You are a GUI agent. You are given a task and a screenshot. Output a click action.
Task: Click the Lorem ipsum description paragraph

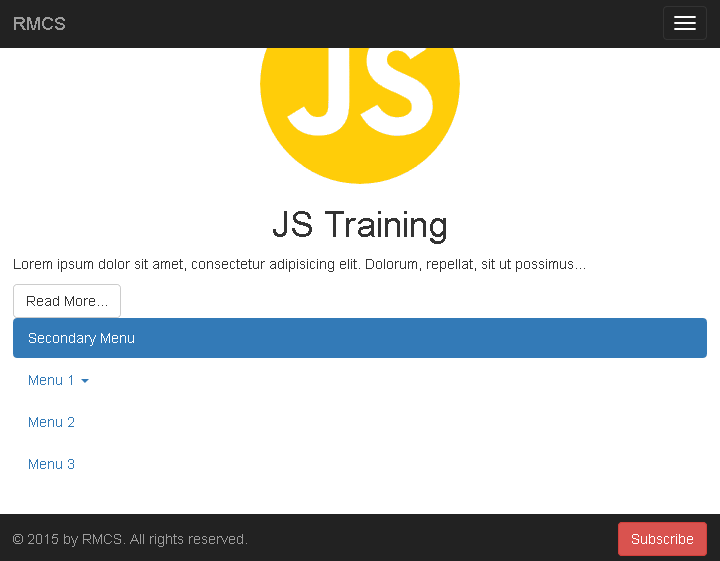pyautogui.click(x=299, y=264)
